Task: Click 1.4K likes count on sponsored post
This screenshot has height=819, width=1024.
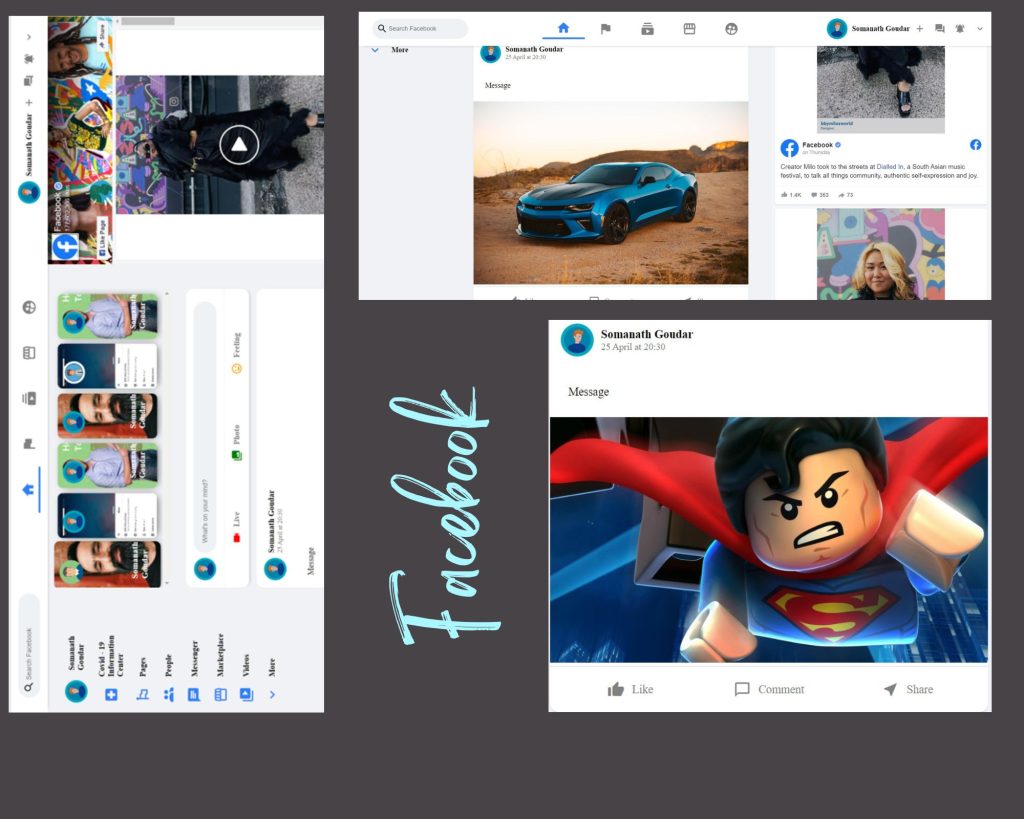Action: [x=791, y=195]
